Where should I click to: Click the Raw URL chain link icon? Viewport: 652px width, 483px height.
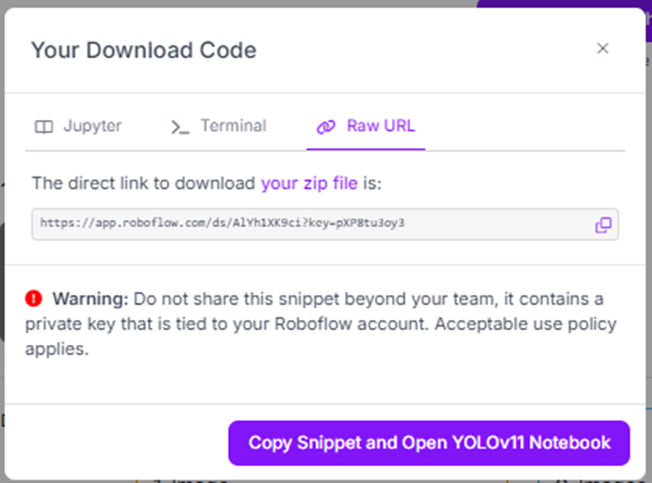tap(326, 126)
